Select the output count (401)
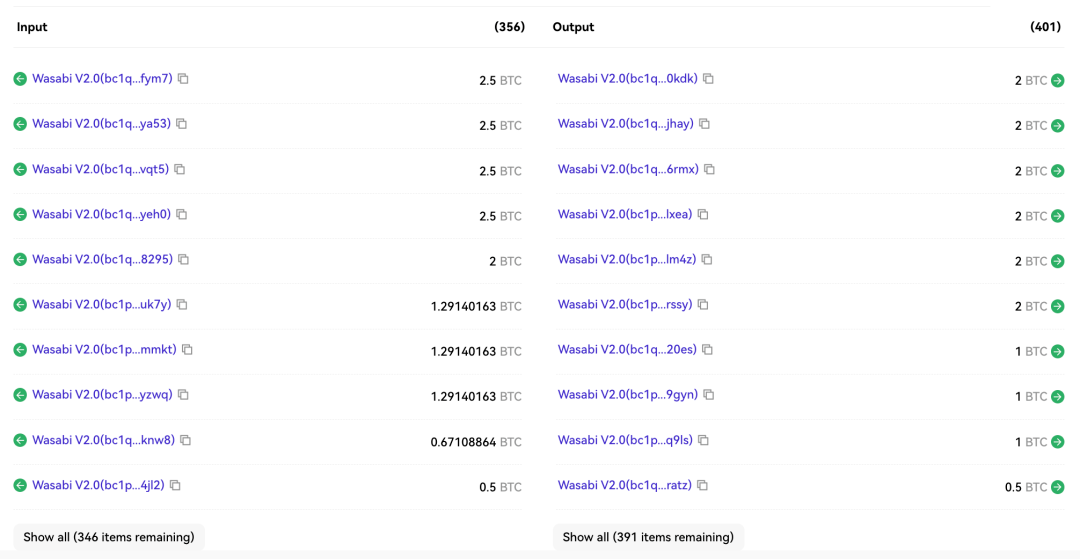This screenshot has height=559, width=1080. click(1045, 27)
